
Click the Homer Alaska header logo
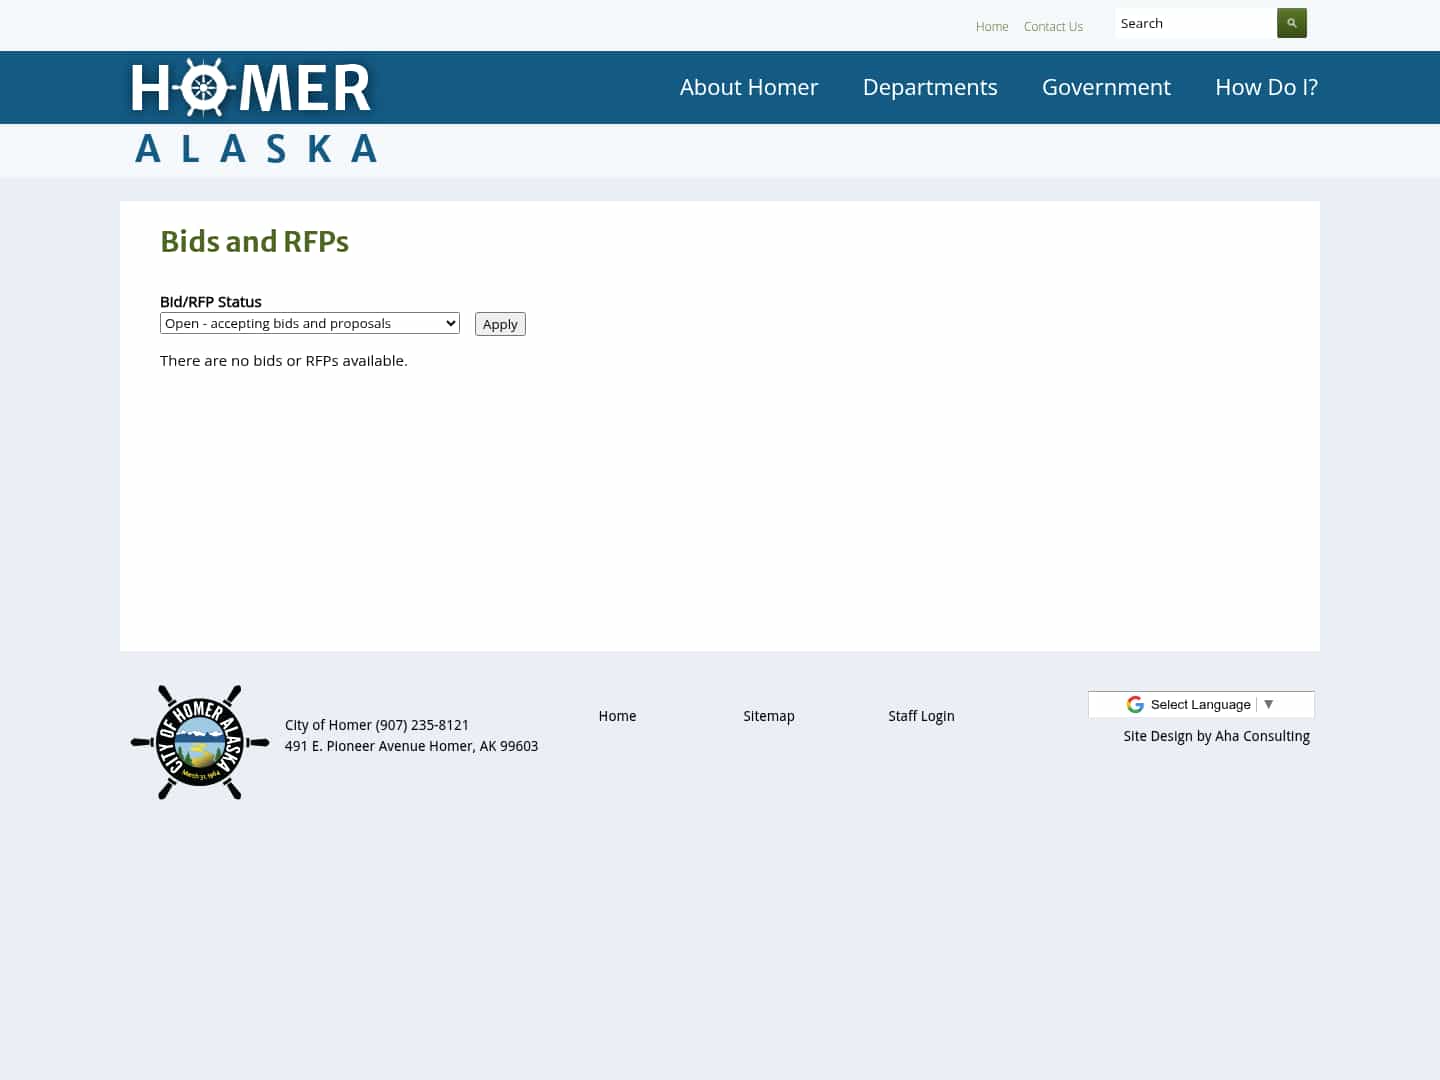point(253,110)
